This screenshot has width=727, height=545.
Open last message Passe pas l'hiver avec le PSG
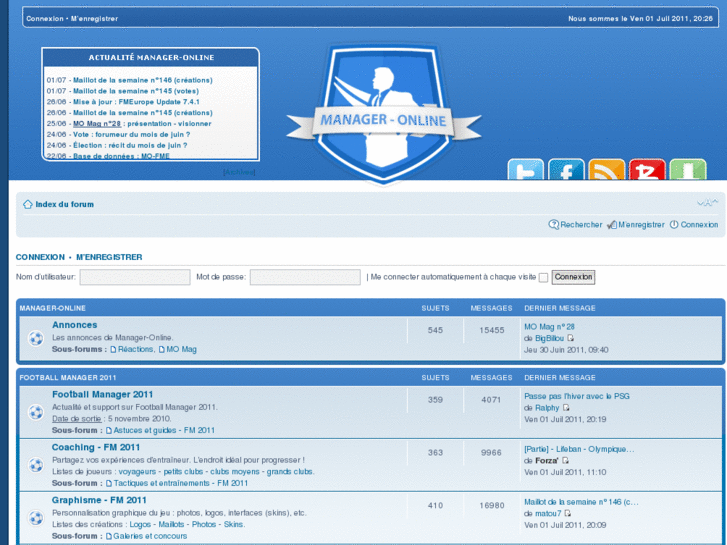[577, 396]
